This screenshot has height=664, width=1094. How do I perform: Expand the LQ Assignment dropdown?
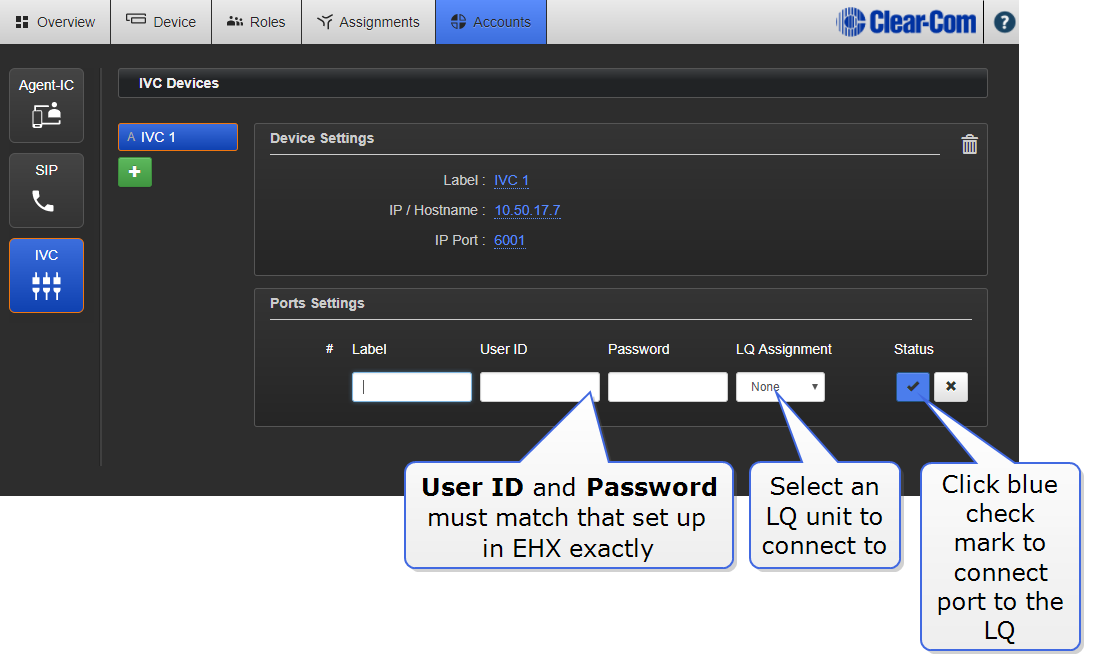pyautogui.click(x=780, y=387)
